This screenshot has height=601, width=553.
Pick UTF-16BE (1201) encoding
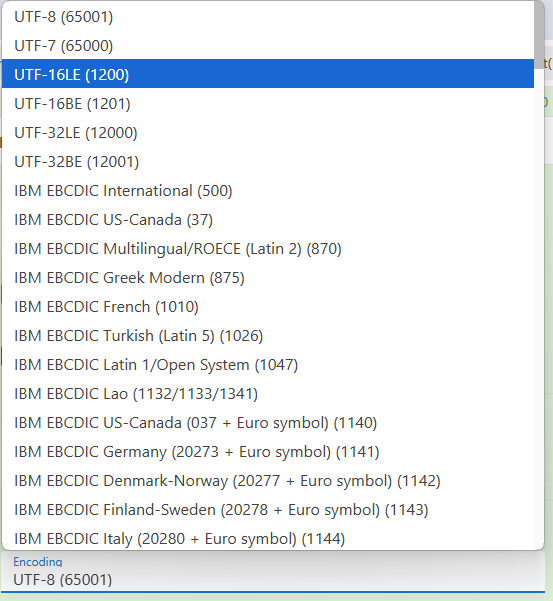point(268,103)
